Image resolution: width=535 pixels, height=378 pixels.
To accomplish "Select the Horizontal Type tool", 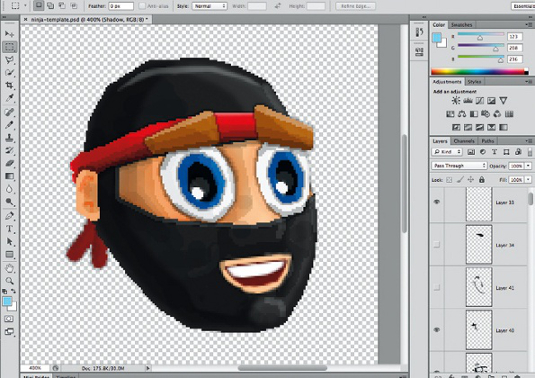I will pos(10,228).
